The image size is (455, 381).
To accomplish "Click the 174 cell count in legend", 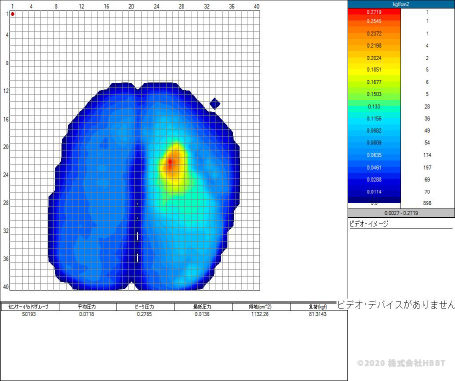I will [x=427, y=155].
